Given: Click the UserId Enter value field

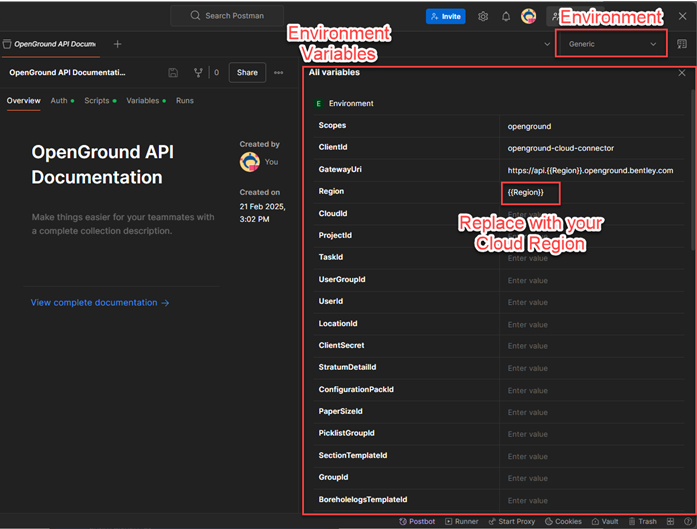Looking at the screenshot, I should click(x=592, y=302).
